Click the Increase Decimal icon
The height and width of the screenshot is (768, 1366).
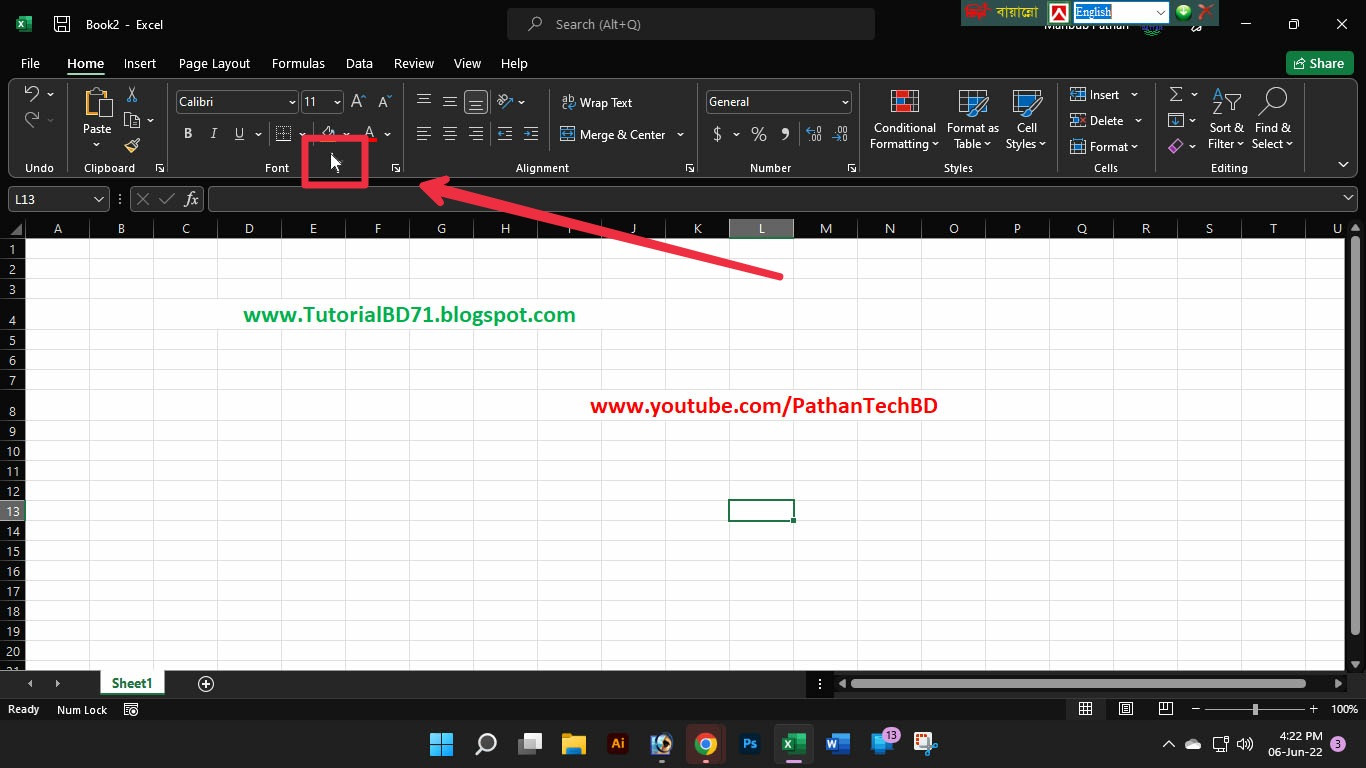(x=814, y=134)
